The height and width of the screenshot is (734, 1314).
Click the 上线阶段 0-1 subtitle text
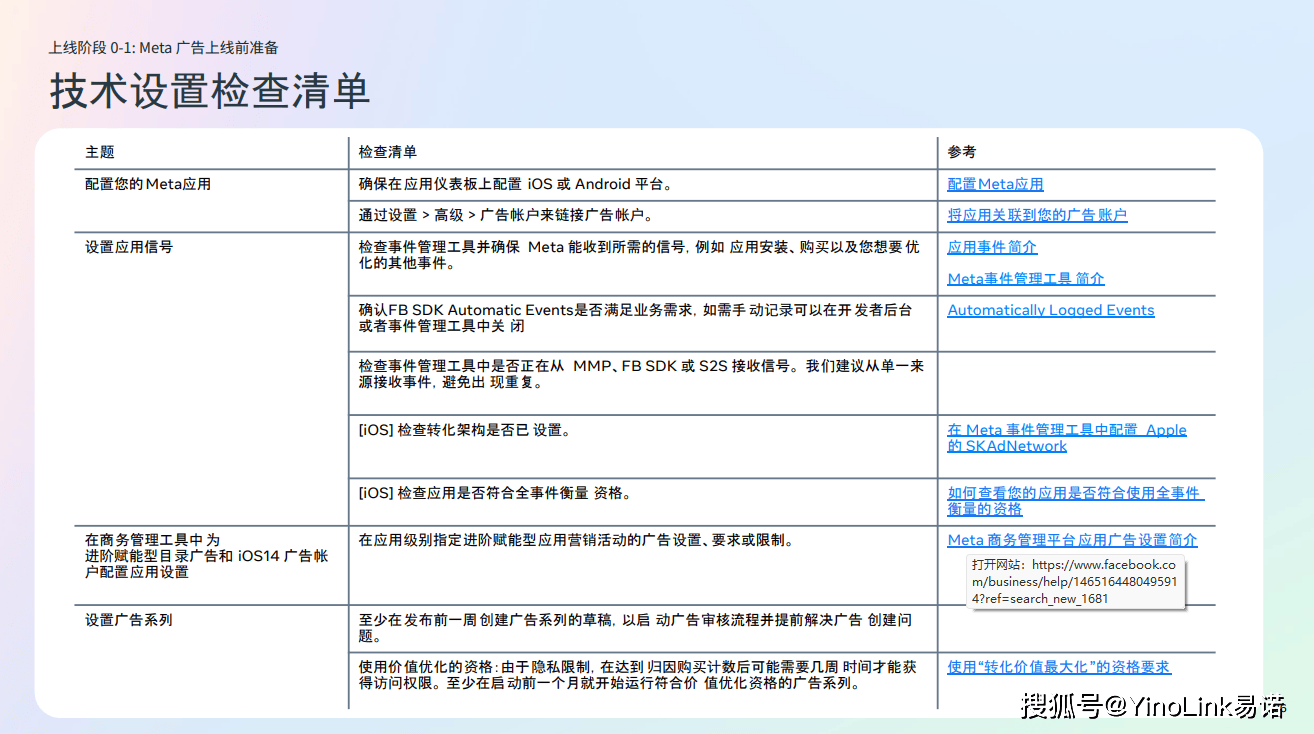[x=163, y=47]
